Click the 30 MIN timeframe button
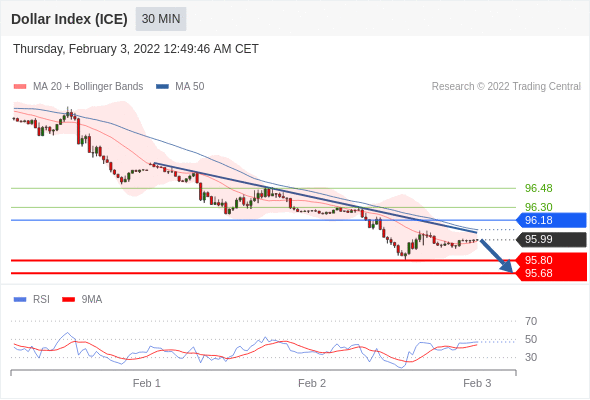Viewport: 590px width, 400px height. pyautogui.click(x=161, y=19)
